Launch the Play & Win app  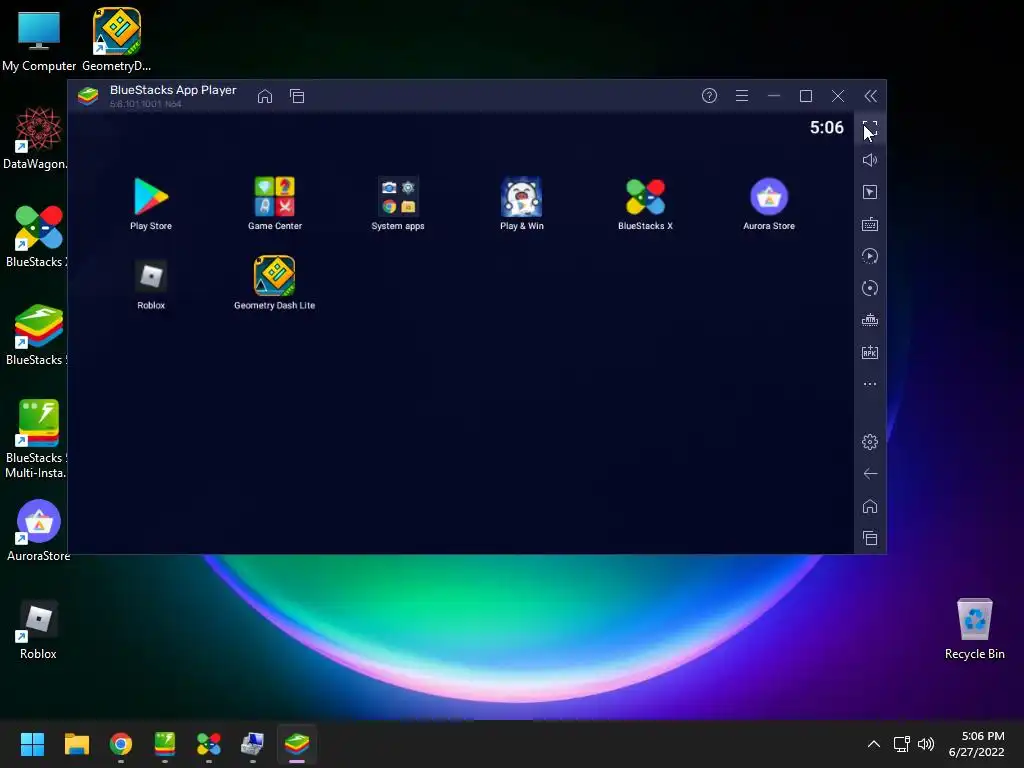coord(521,202)
